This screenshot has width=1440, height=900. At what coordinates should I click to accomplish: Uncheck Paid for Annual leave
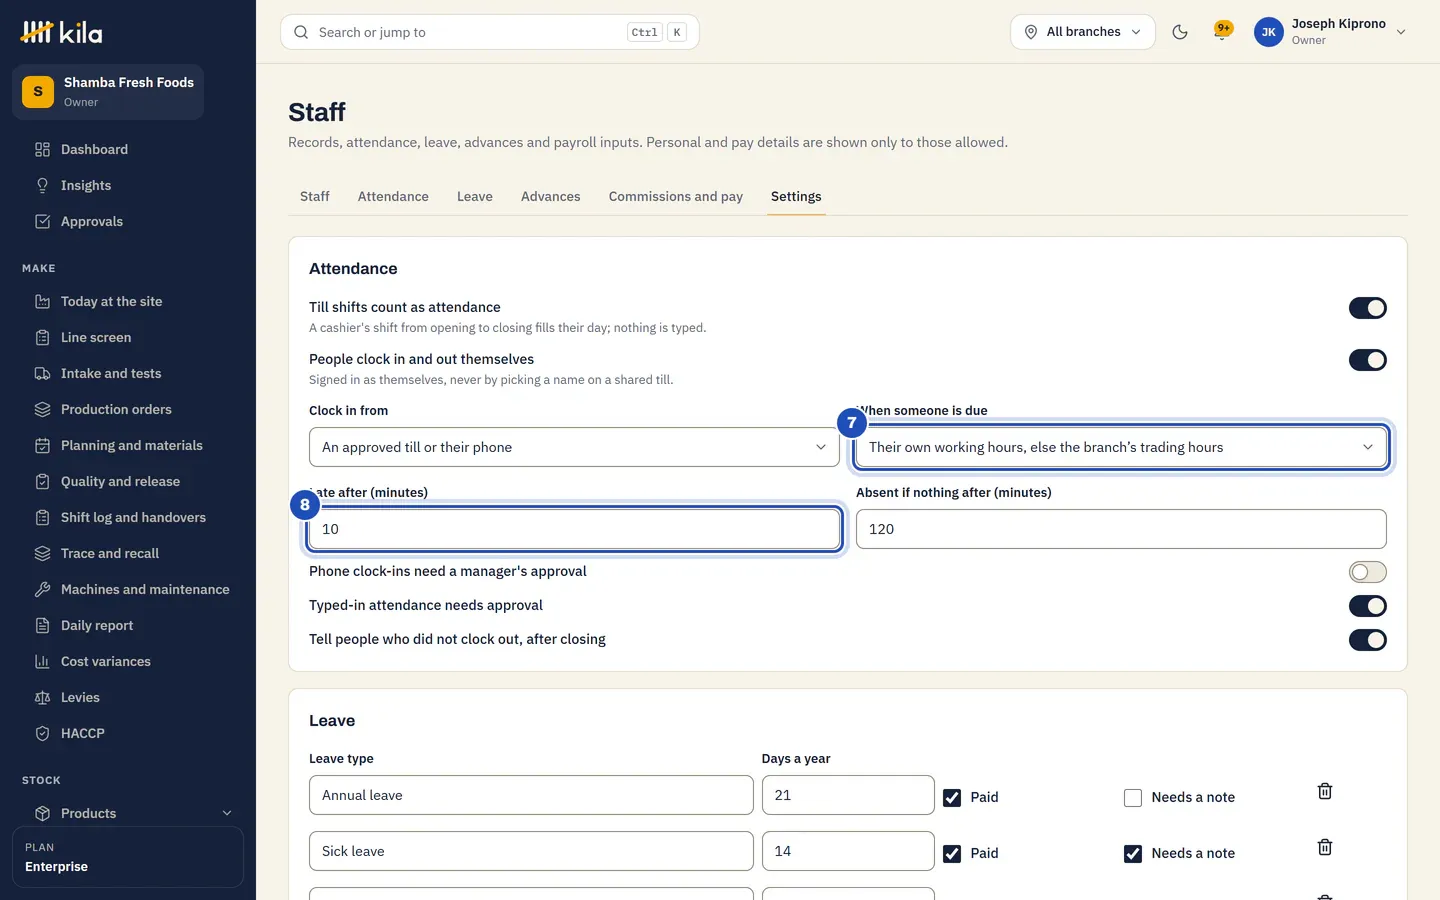952,797
